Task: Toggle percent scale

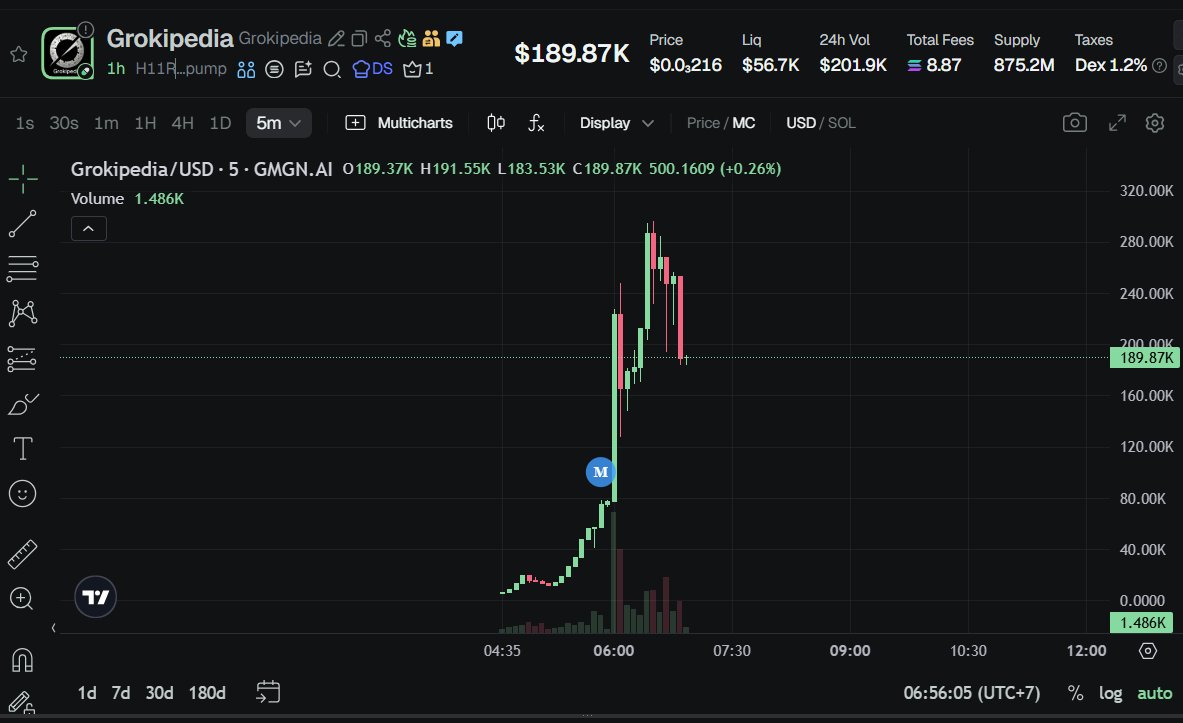Action: 1076,693
